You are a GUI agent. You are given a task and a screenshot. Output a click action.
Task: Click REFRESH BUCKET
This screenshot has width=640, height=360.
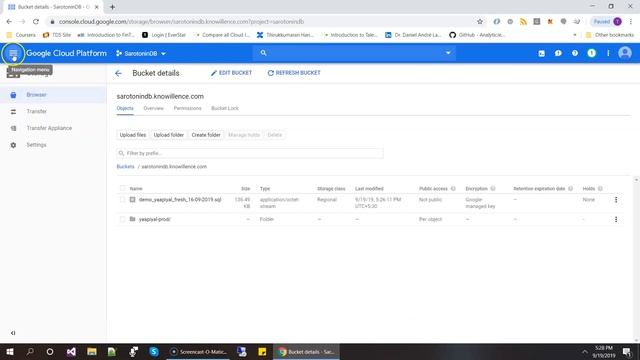294,73
